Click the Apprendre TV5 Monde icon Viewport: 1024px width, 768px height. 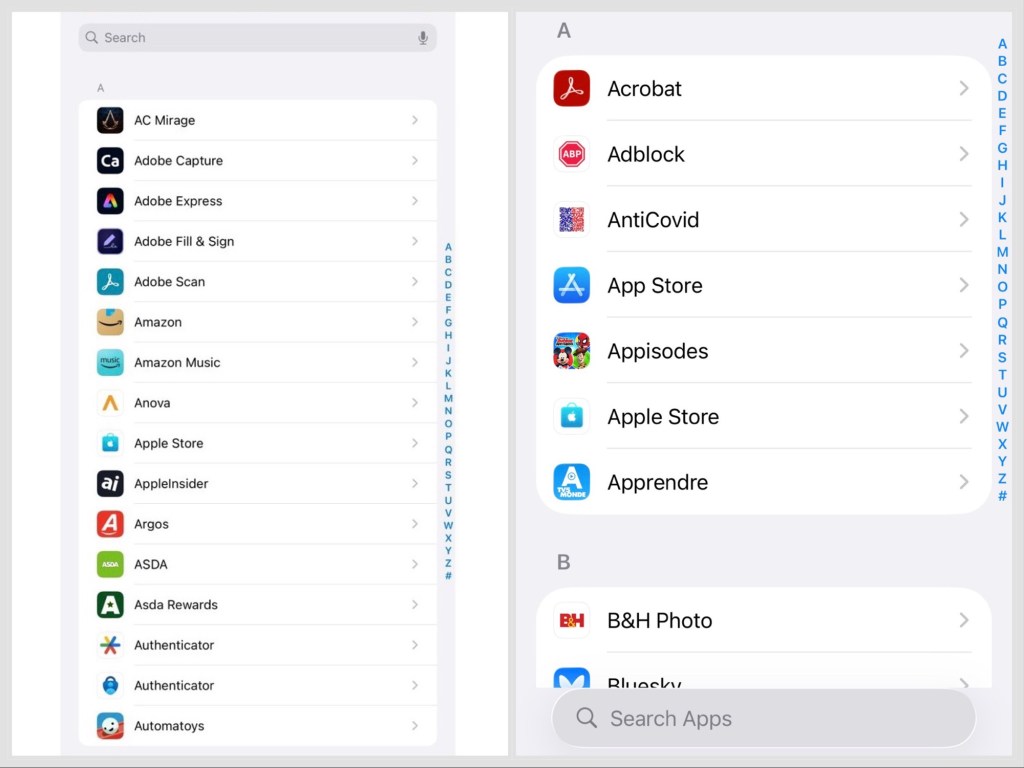(572, 482)
